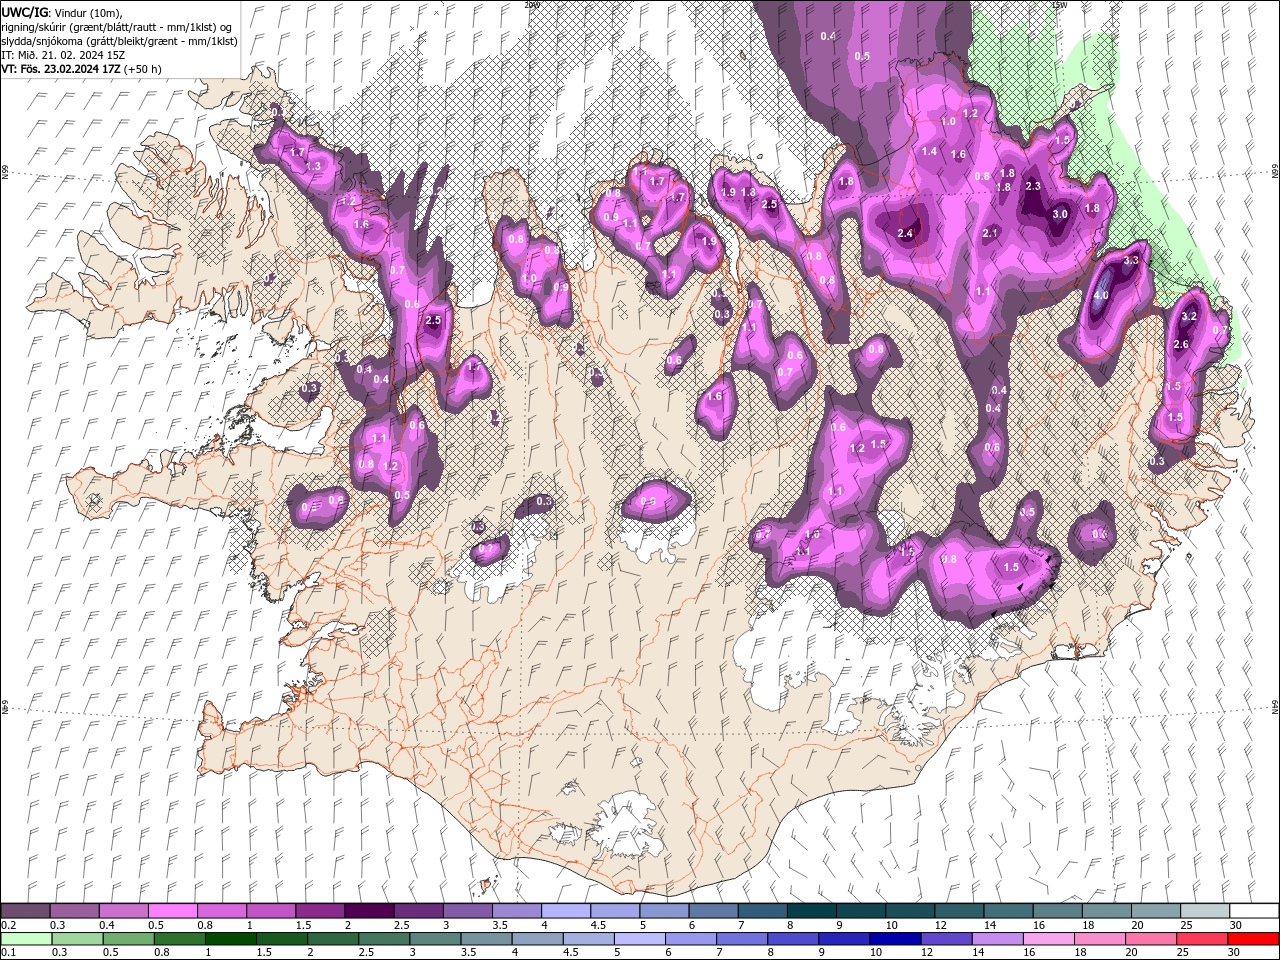
Task: Pick bright pink snow swatch between 0.5 and 0.8
Action: (x=172, y=911)
